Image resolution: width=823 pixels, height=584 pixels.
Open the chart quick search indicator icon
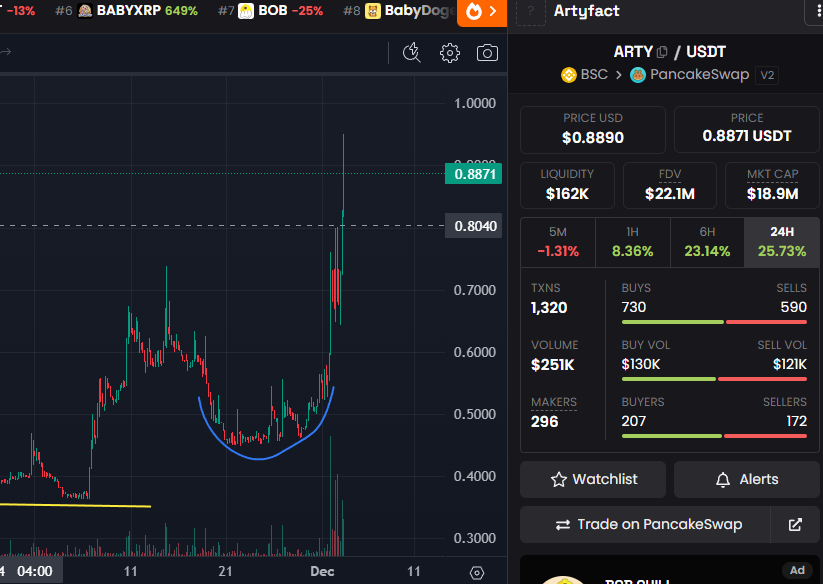pyautogui.click(x=412, y=53)
